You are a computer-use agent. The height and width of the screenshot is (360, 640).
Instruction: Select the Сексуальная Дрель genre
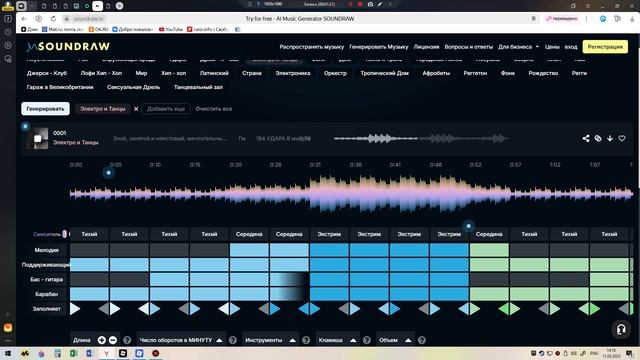click(x=133, y=87)
